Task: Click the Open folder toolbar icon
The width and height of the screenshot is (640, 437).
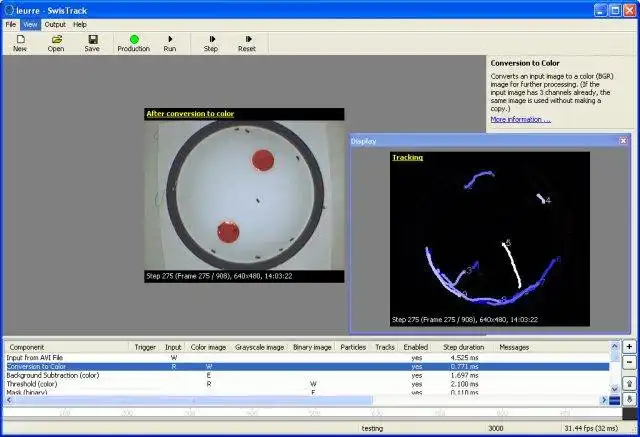Action: [56, 43]
